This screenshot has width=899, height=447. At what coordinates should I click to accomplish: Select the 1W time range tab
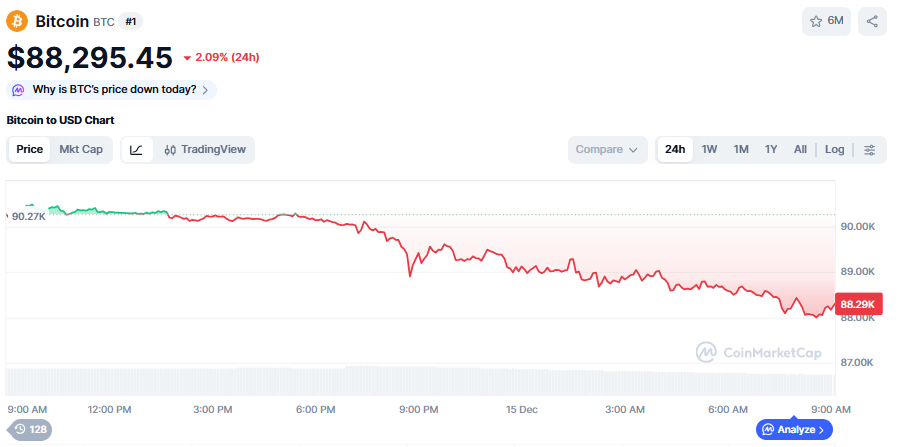coord(709,150)
